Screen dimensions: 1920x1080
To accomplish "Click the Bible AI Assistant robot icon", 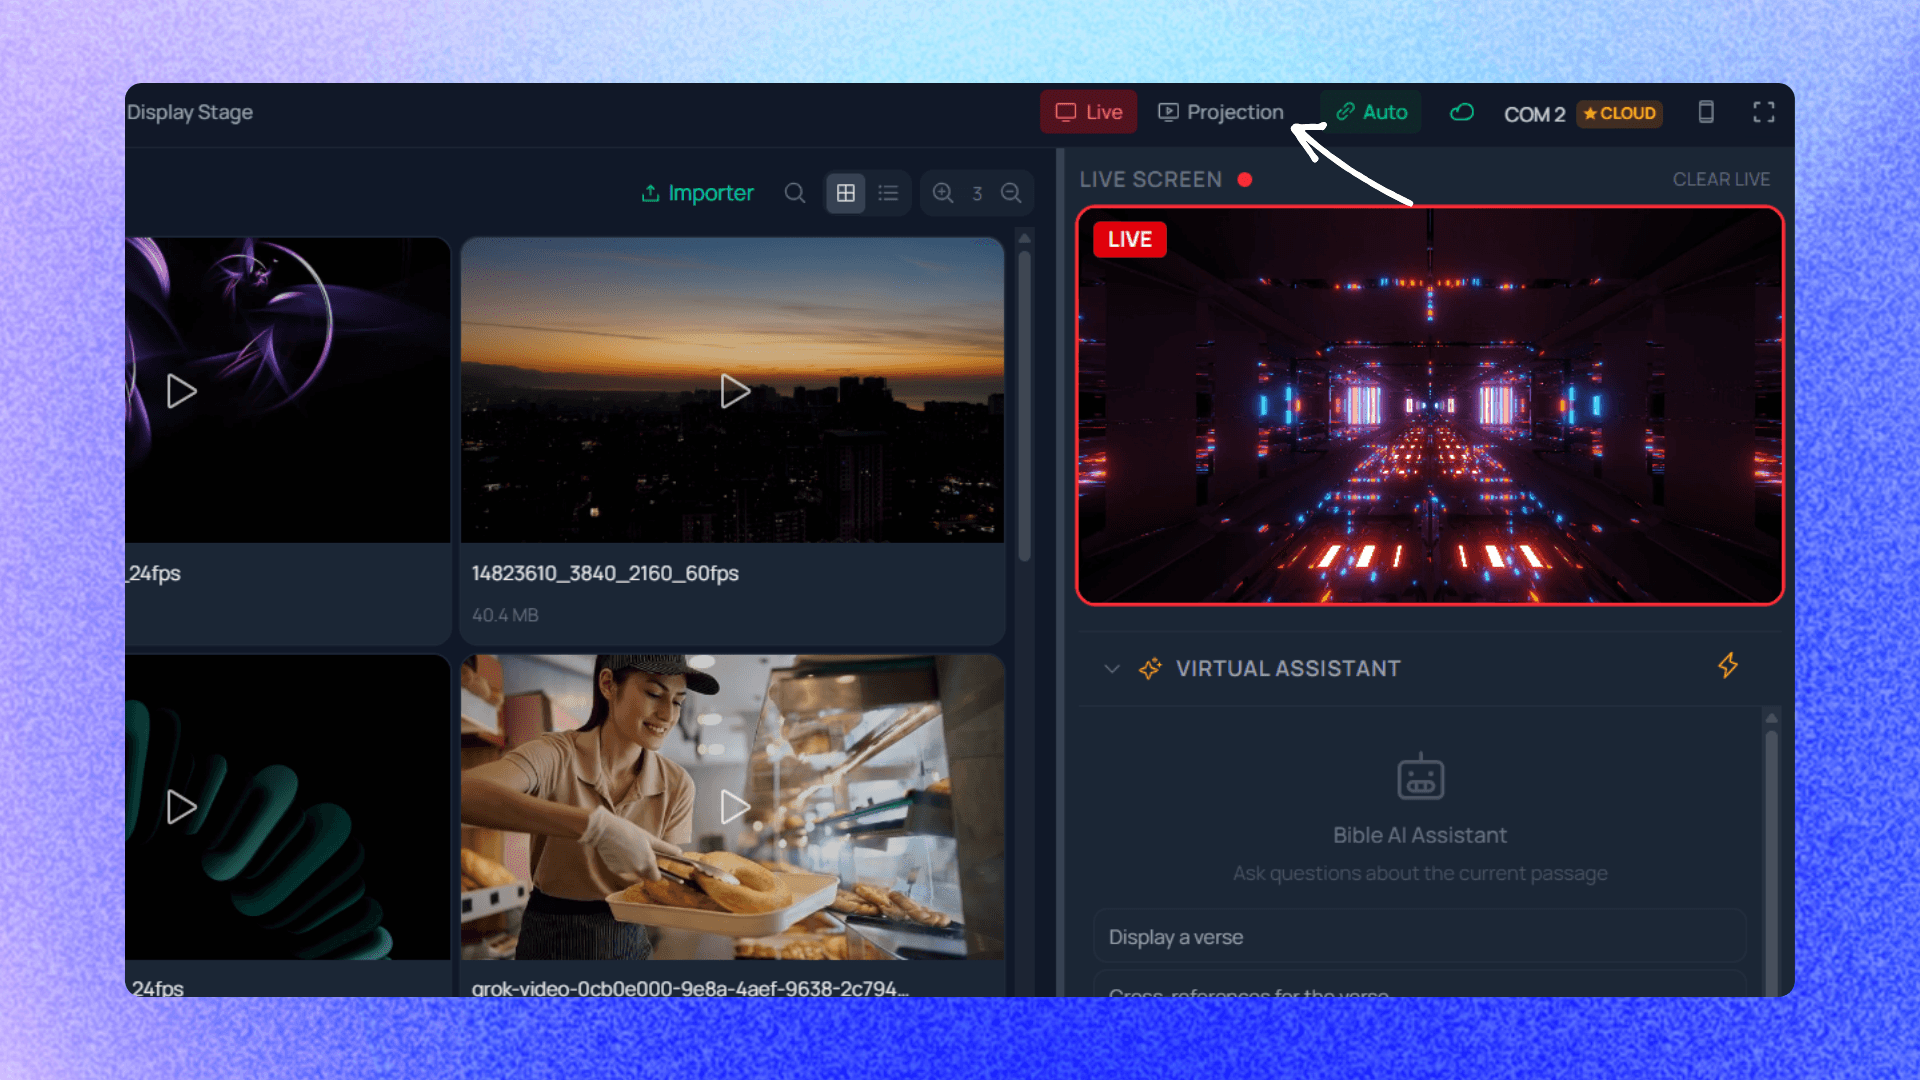I will click(x=1420, y=778).
